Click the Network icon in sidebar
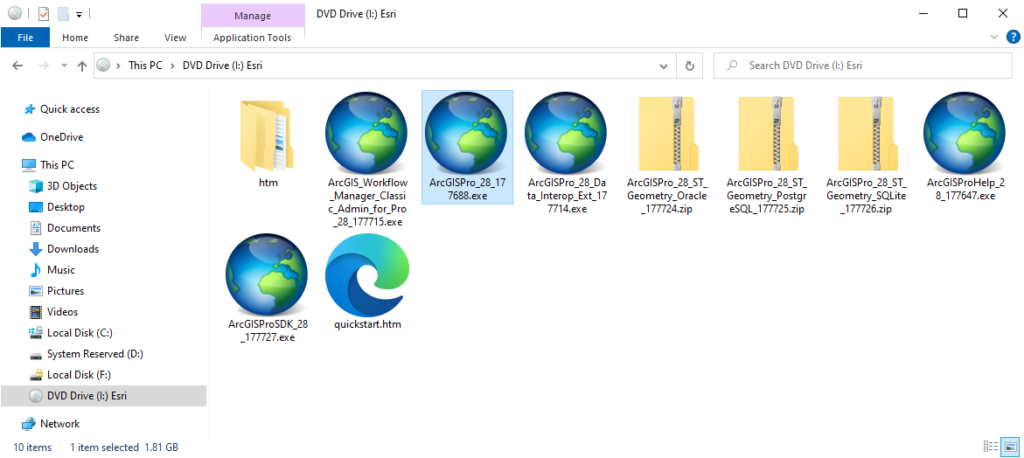Screen dimensions: 1024x458 (29, 424)
